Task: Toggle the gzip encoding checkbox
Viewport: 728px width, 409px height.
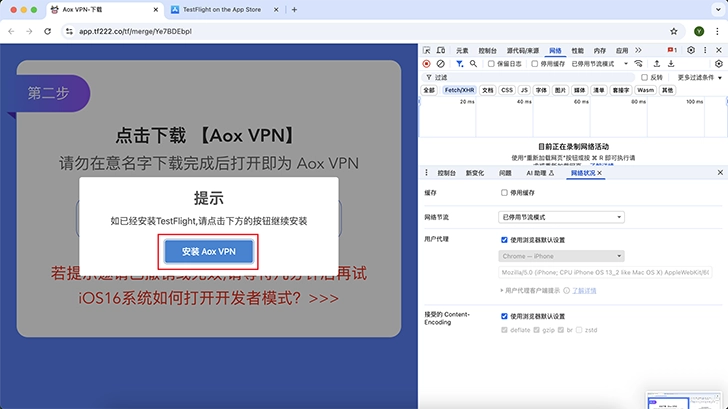Action: coord(536,330)
